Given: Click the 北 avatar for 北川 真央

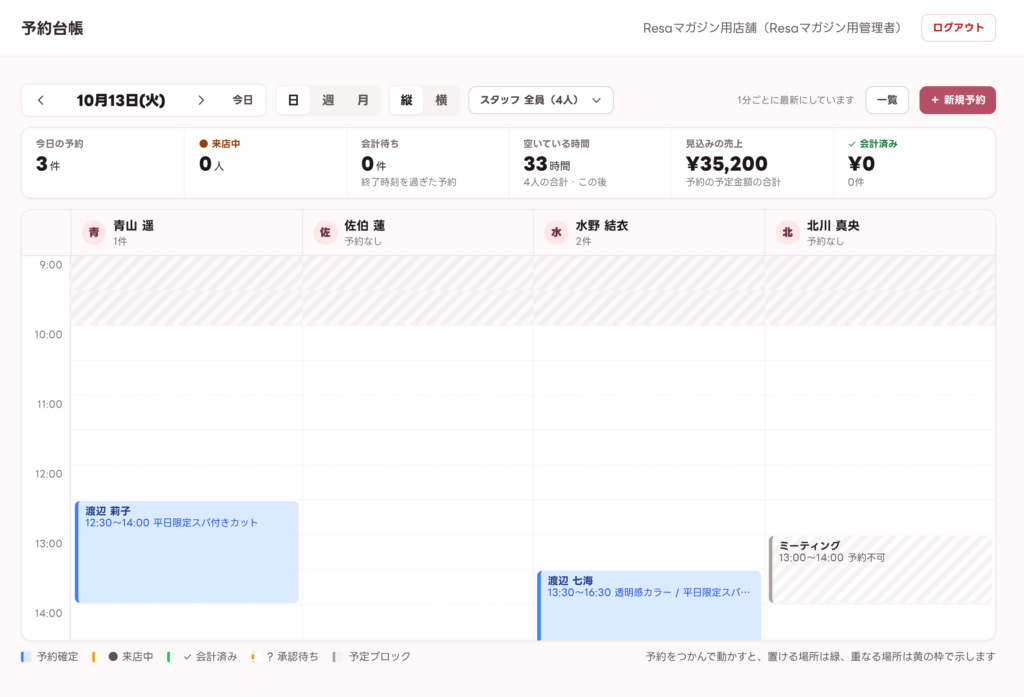Looking at the screenshot, I should [x=788, y=233].
